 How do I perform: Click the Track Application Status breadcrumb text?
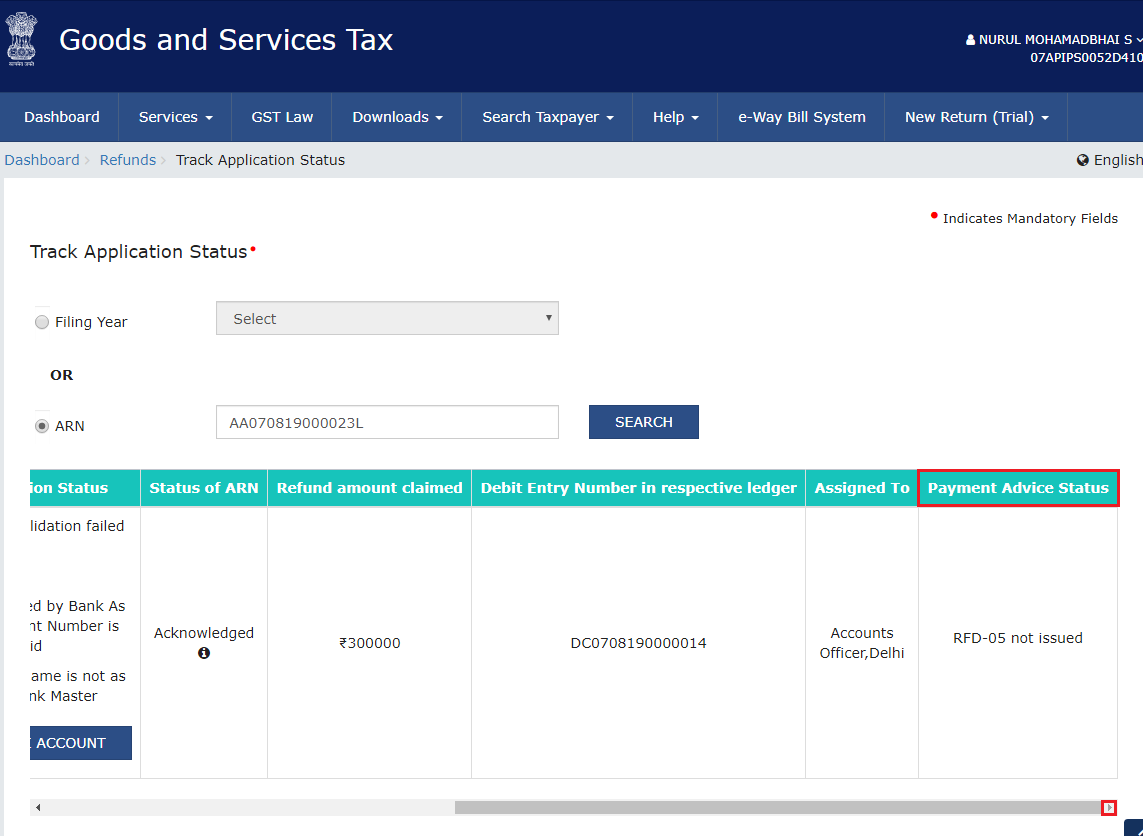tap(260, 160)
